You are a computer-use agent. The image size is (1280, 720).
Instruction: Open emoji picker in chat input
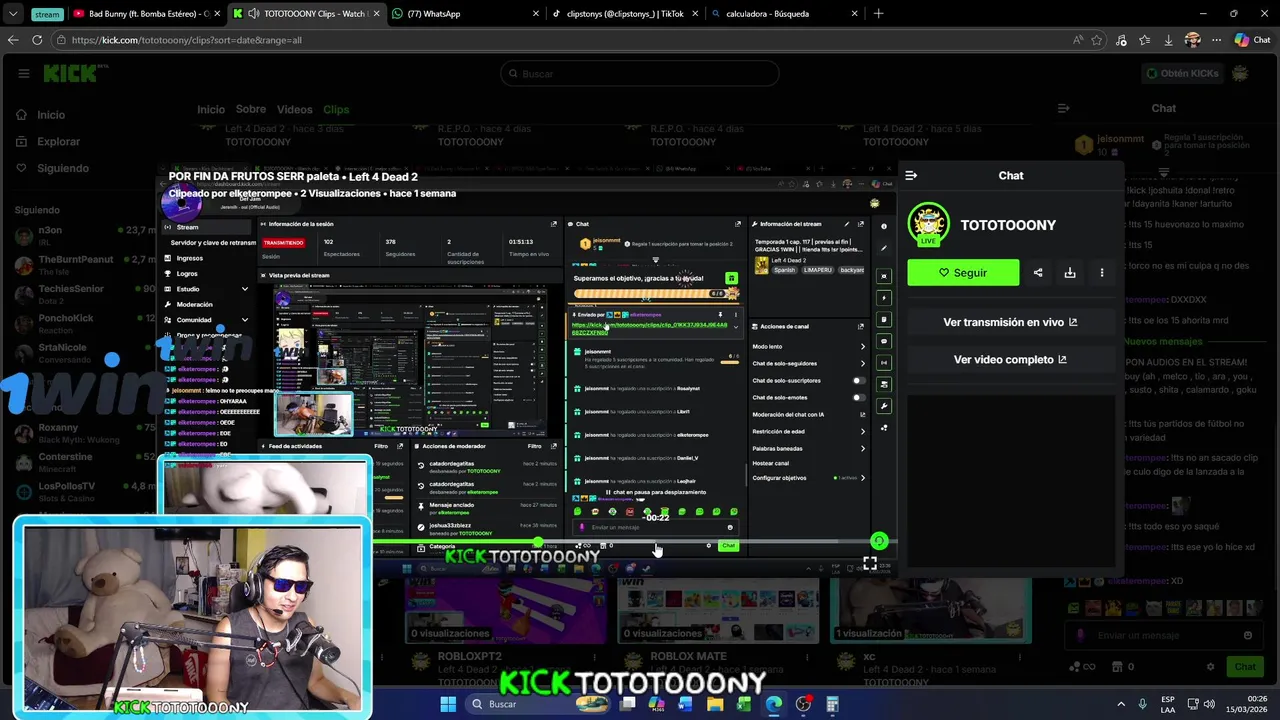1248,635
